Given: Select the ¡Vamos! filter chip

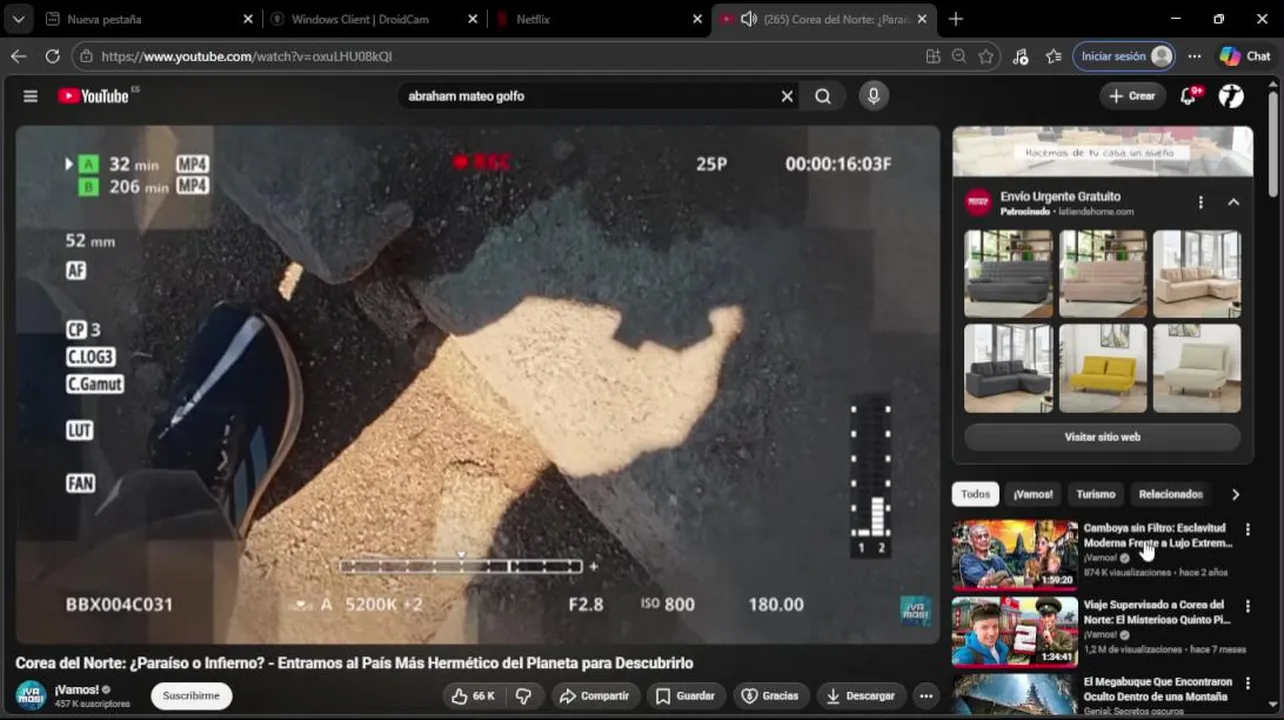Looking at the screenshot, I should point(1033,494).
